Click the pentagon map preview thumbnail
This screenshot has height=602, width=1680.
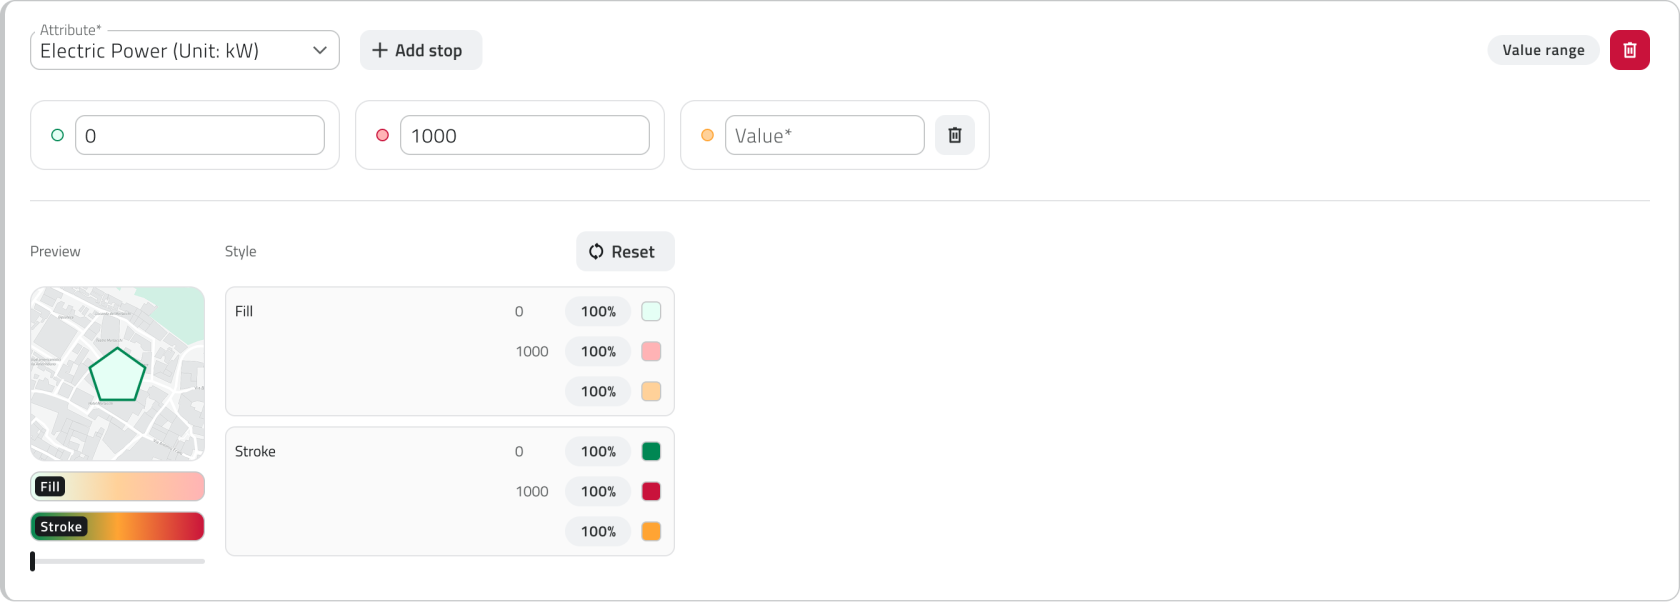click(x=117, y=374)
